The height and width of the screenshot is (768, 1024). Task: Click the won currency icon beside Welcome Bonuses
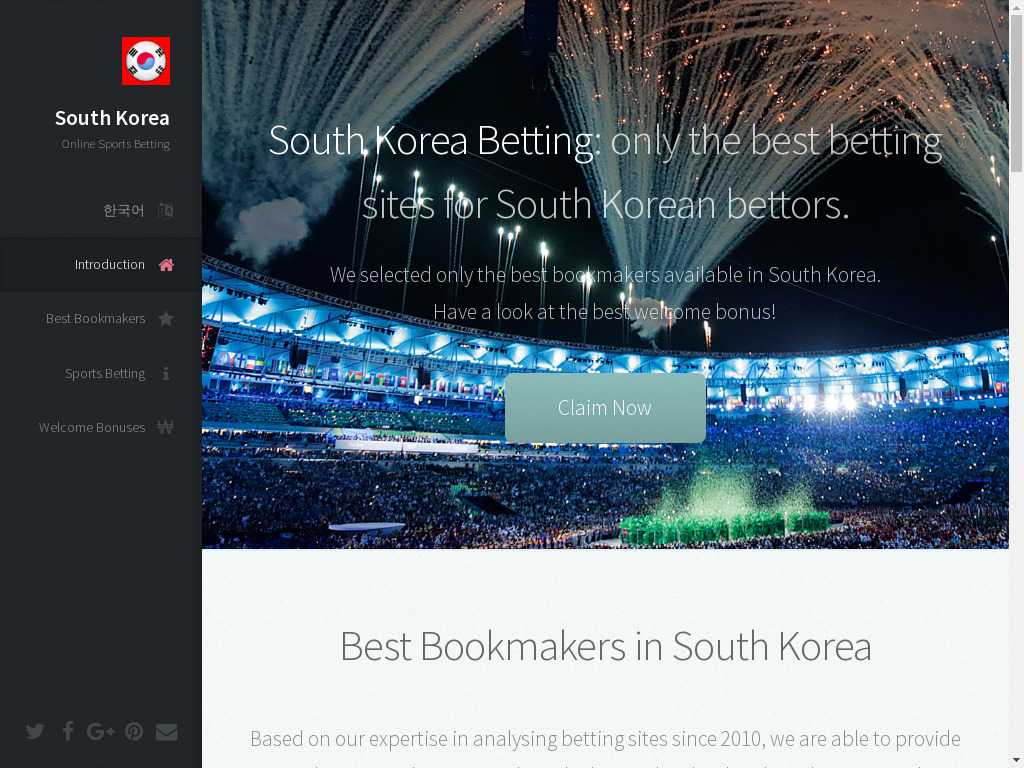166,427
